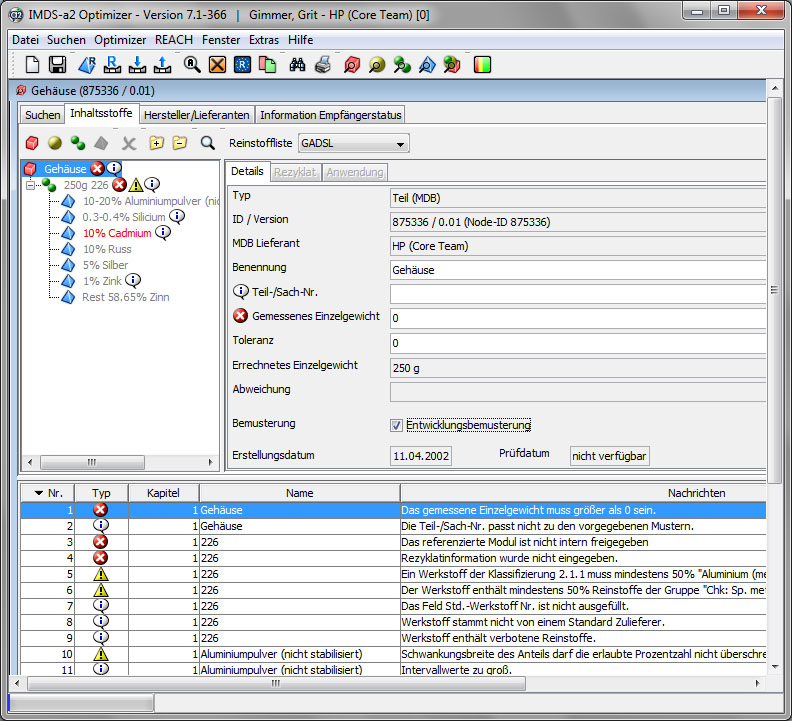Switch to the Information Empfängerstatus tab

click(x=331, y=115)
